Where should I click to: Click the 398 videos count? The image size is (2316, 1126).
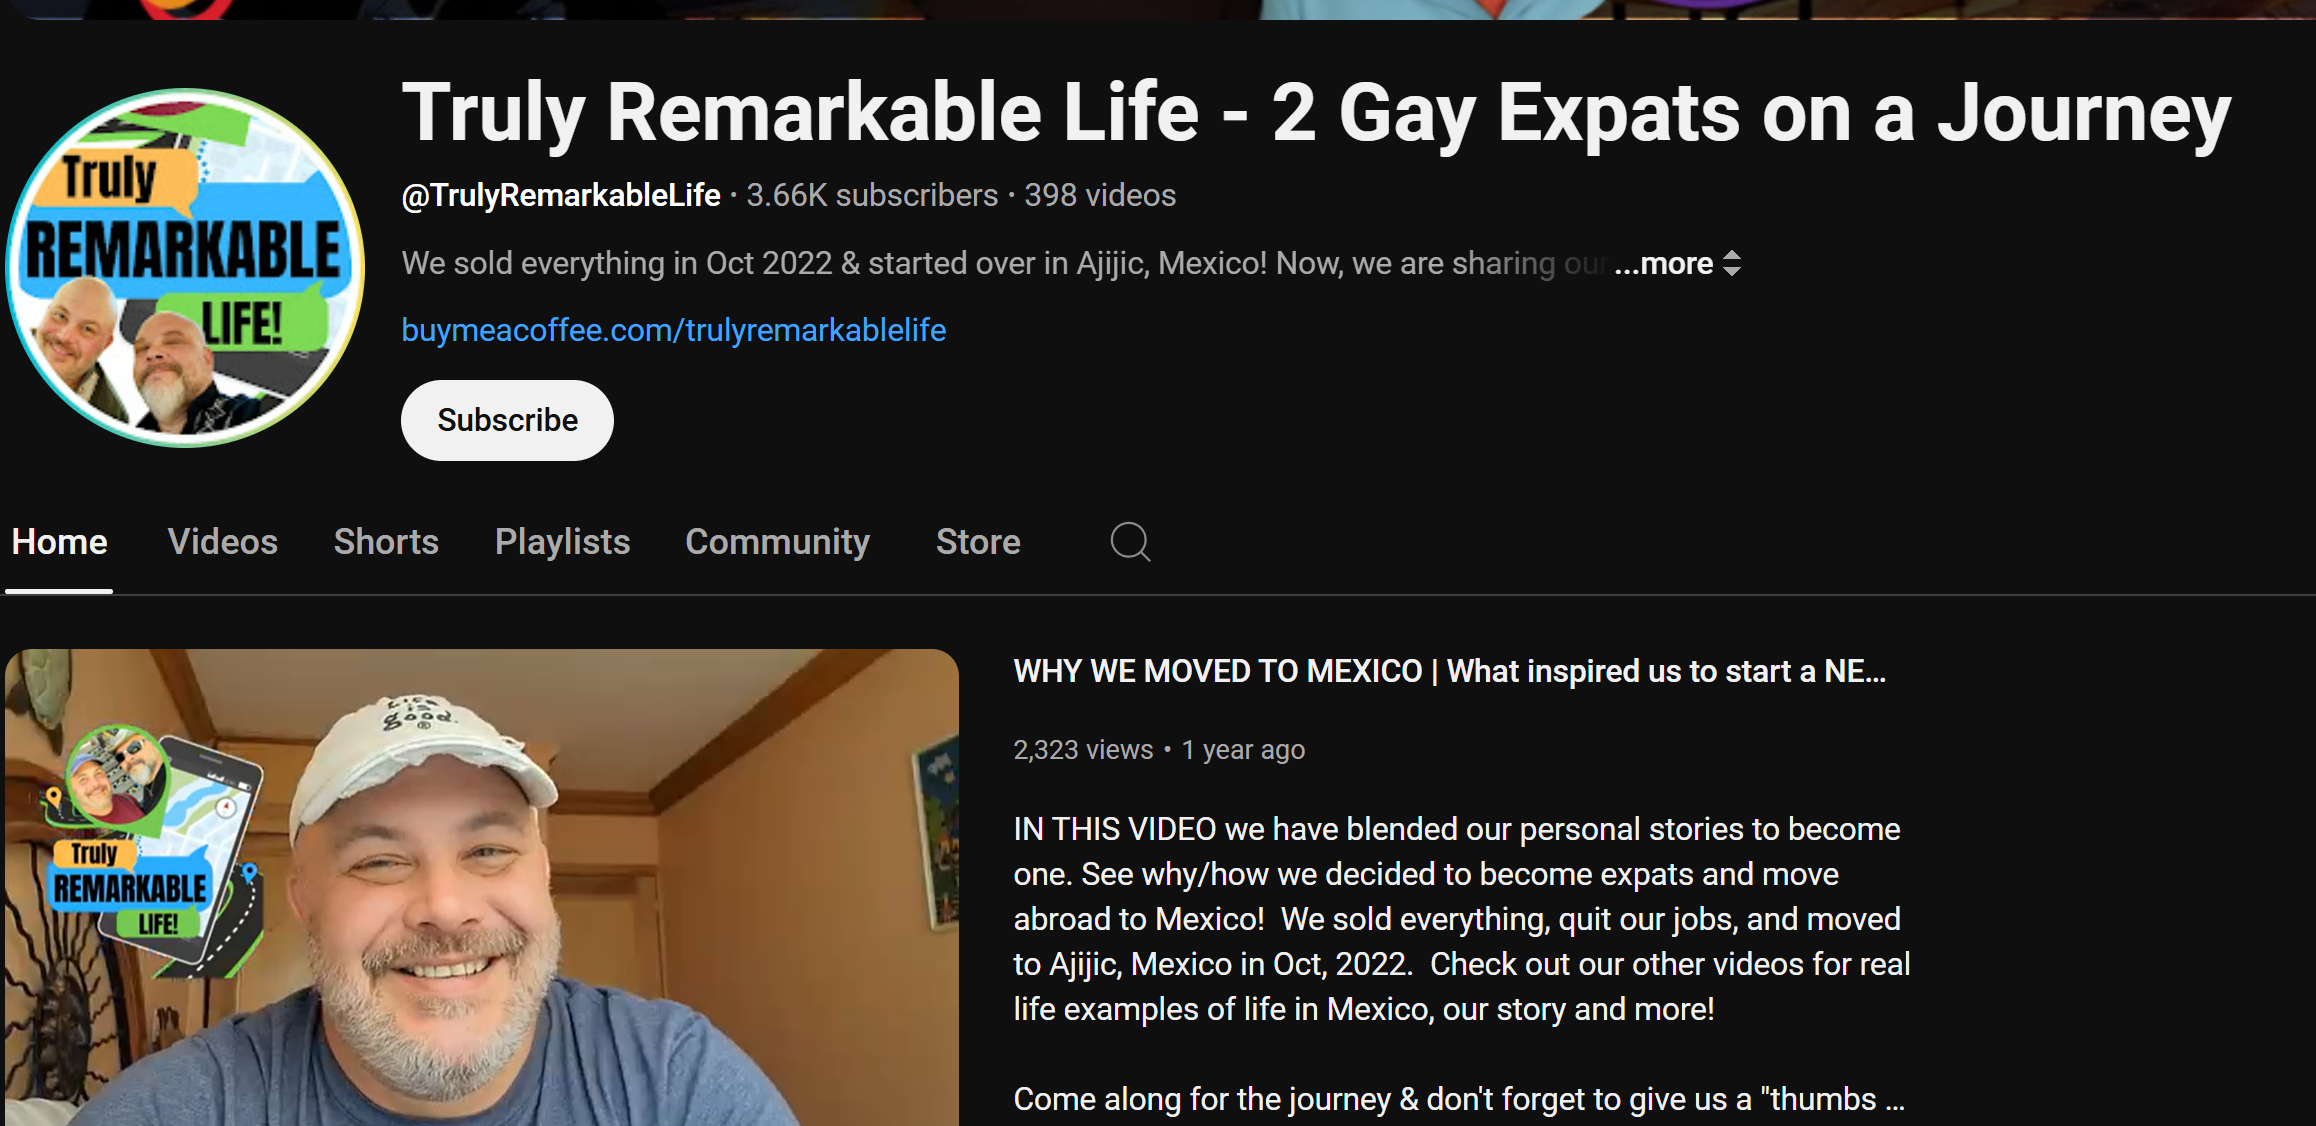click(1100, 195)
